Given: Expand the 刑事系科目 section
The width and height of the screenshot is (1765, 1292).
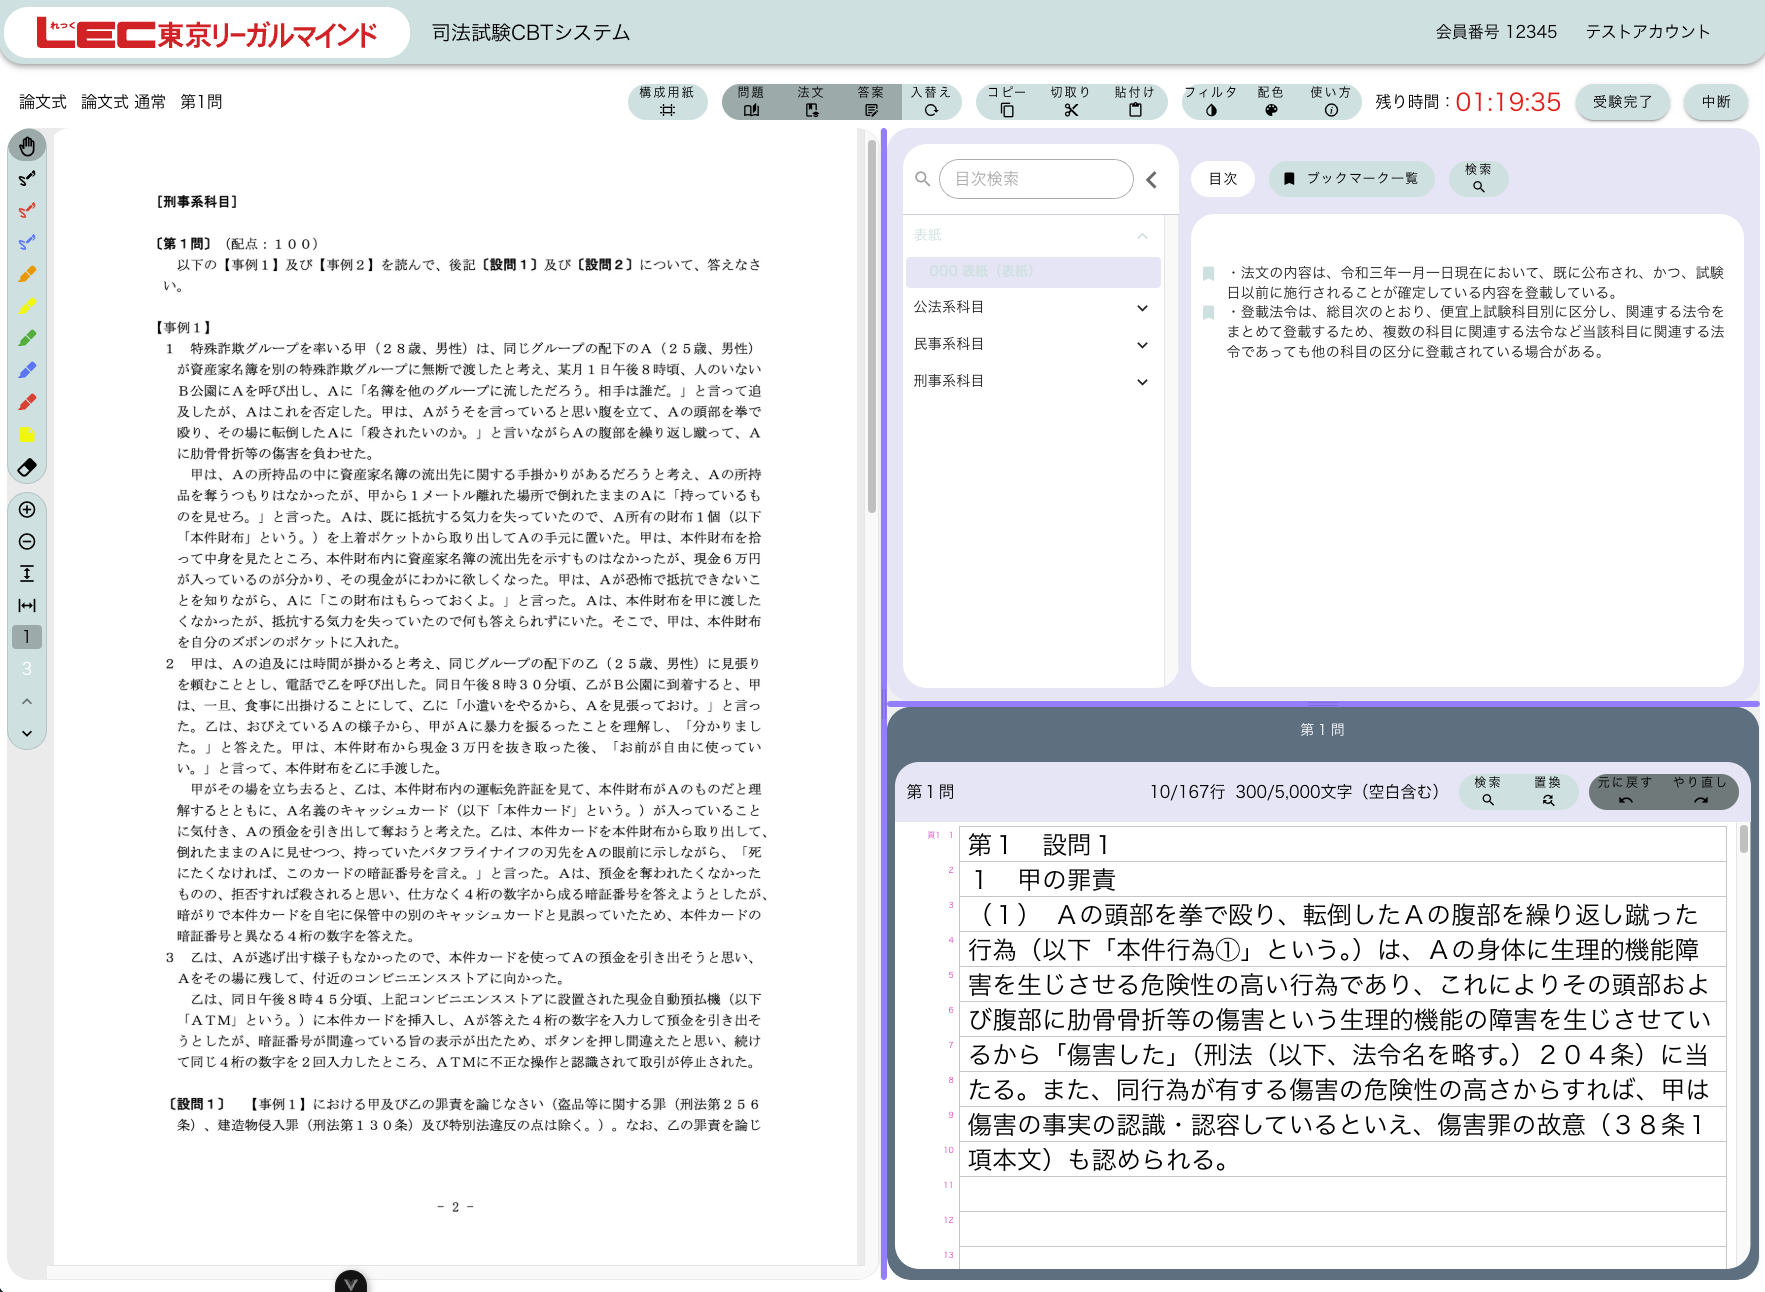Looking at the screenshot, I should (1142, 382).
